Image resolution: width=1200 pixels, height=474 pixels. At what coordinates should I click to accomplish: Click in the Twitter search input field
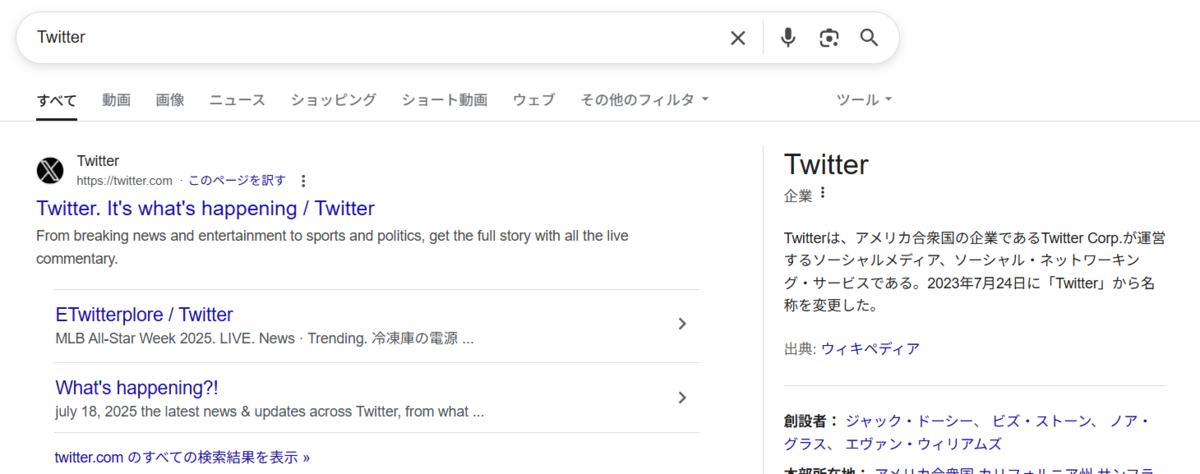pos(375,38)
